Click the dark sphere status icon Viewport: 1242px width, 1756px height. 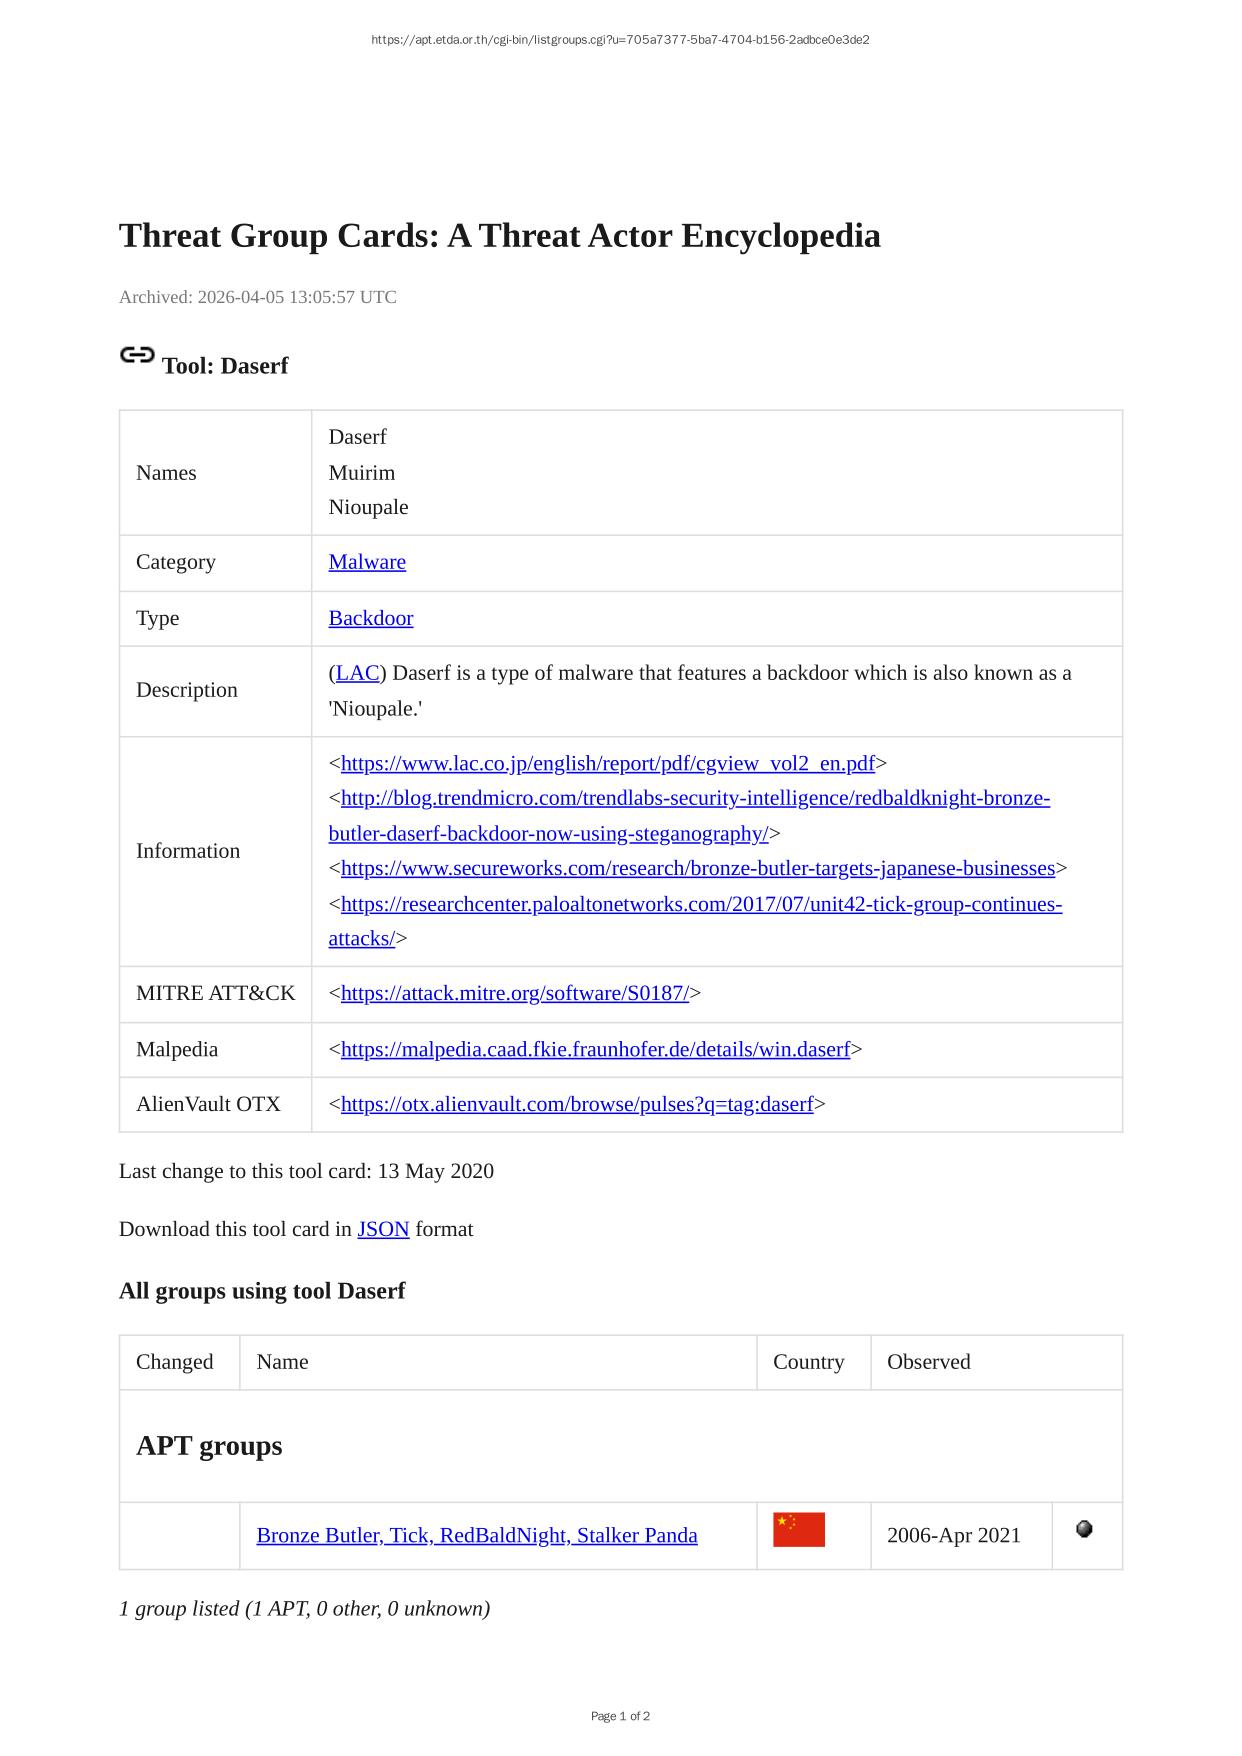(x=1084, y=1529)
